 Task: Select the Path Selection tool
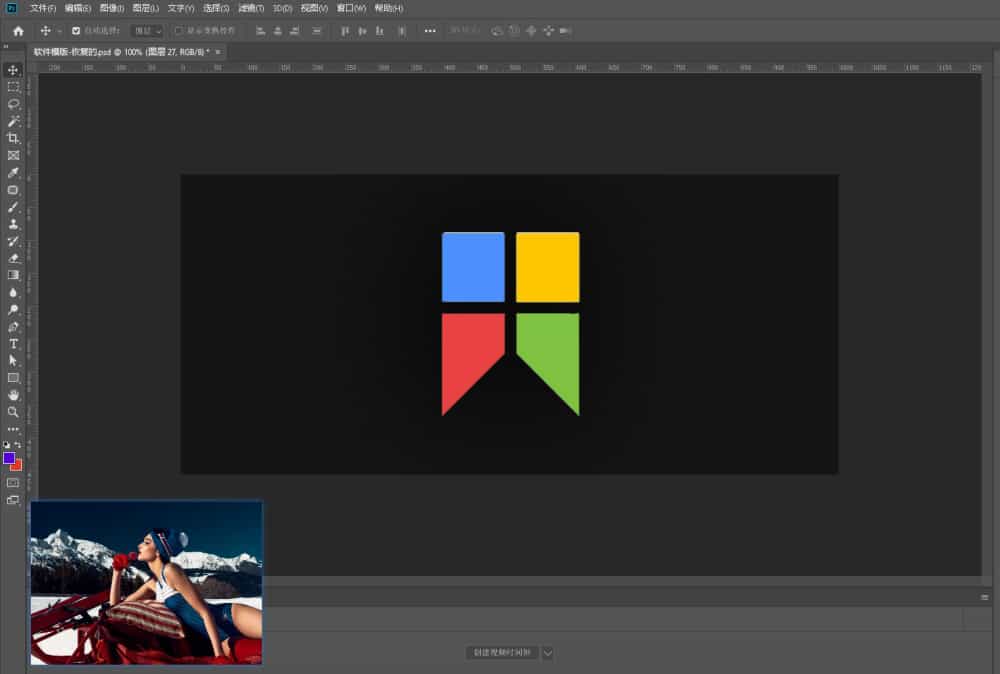[13, 361]
